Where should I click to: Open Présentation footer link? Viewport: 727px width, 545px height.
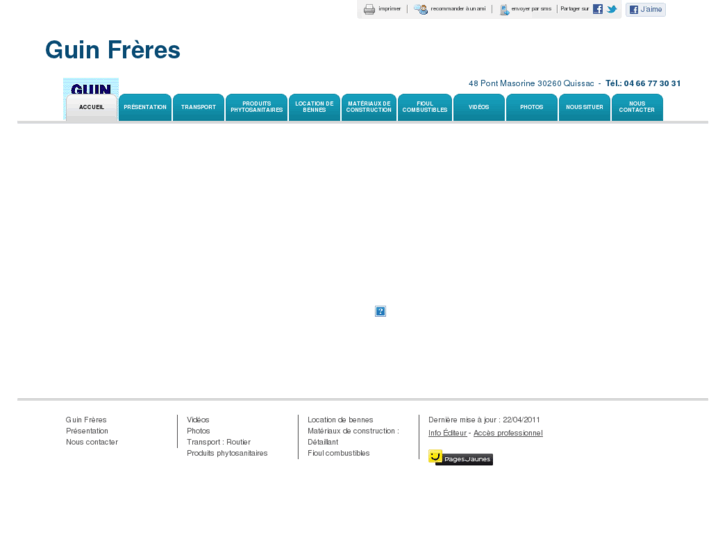coord(87,431)
